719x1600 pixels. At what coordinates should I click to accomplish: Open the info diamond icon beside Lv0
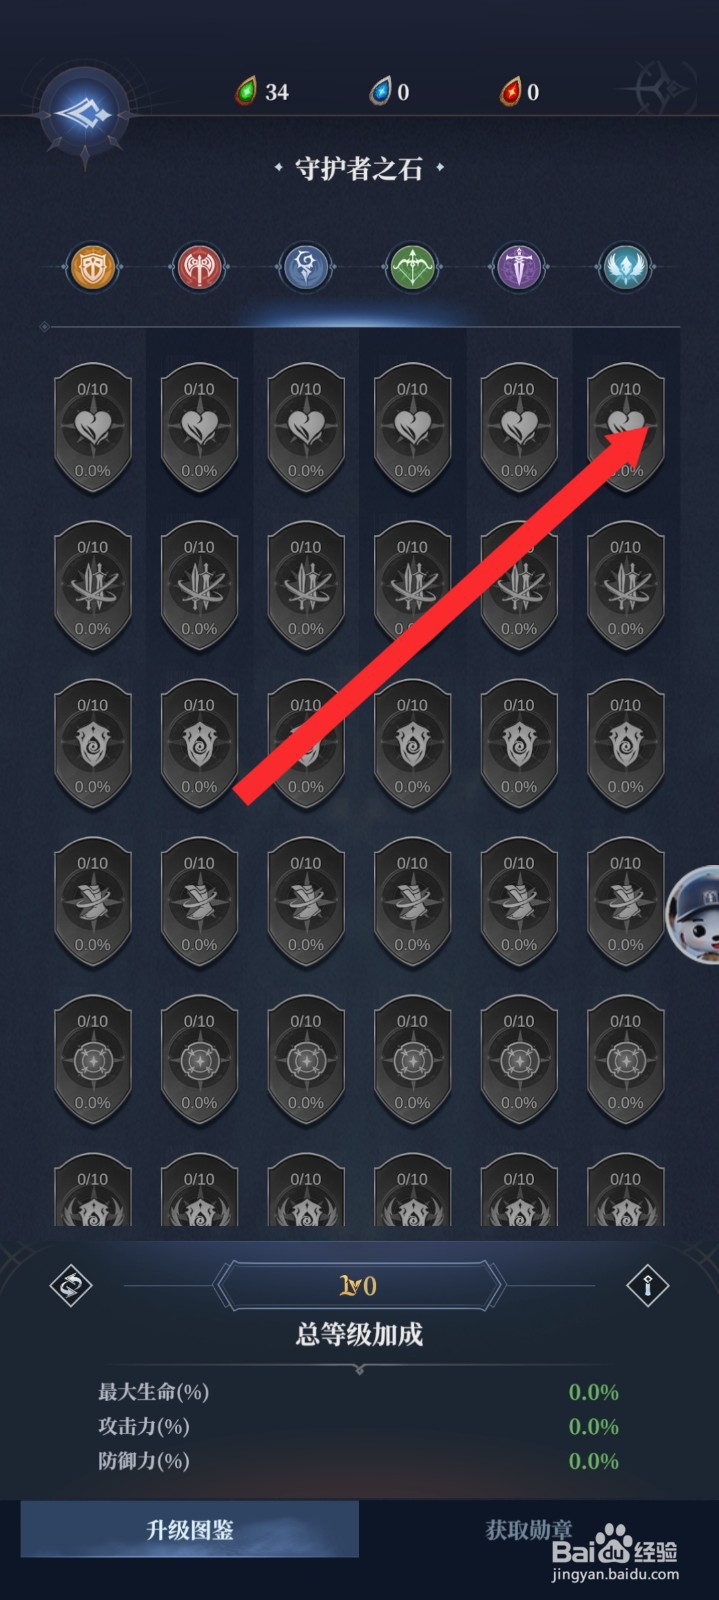click(x=647, y=1286)
